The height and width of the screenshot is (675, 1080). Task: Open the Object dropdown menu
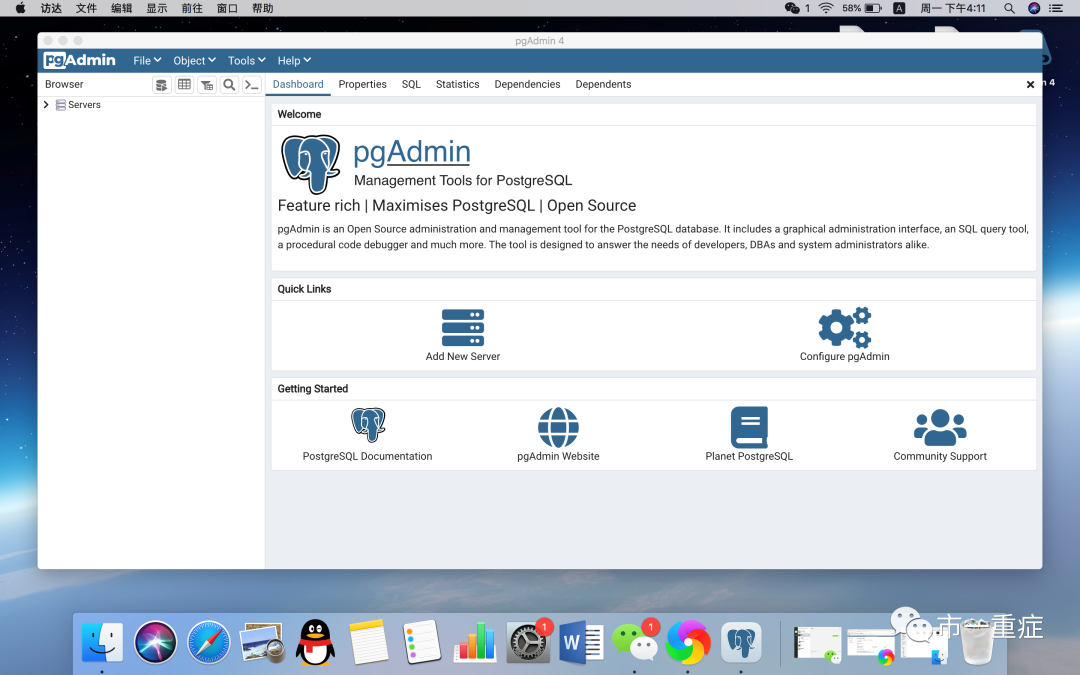tap(194, 61)
